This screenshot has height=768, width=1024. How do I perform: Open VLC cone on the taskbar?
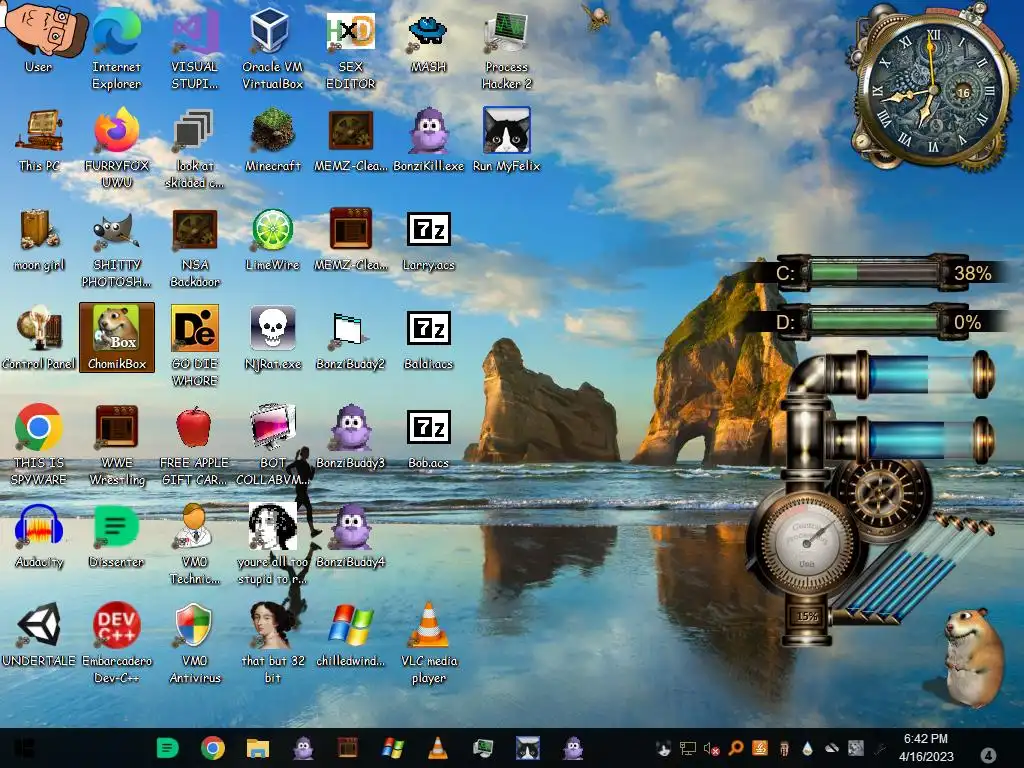coord(438,748)
